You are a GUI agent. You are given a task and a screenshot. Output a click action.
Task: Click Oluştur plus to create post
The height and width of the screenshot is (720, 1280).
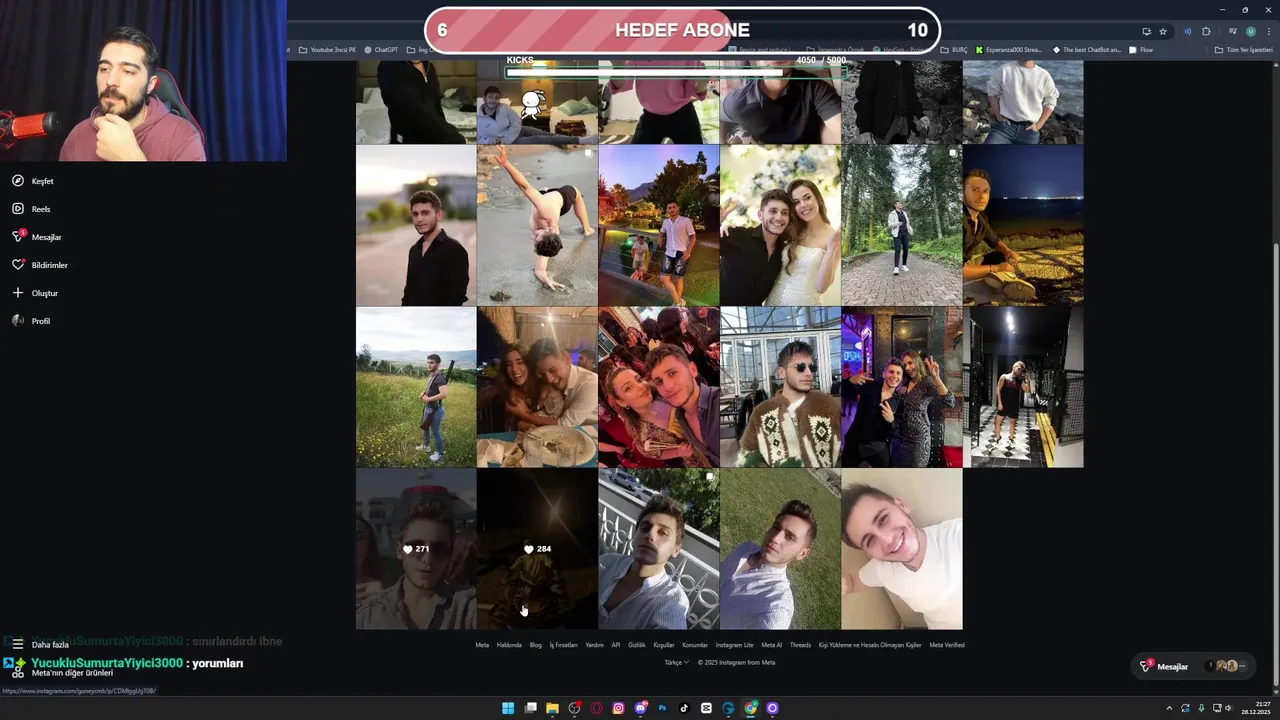point(35,293)
